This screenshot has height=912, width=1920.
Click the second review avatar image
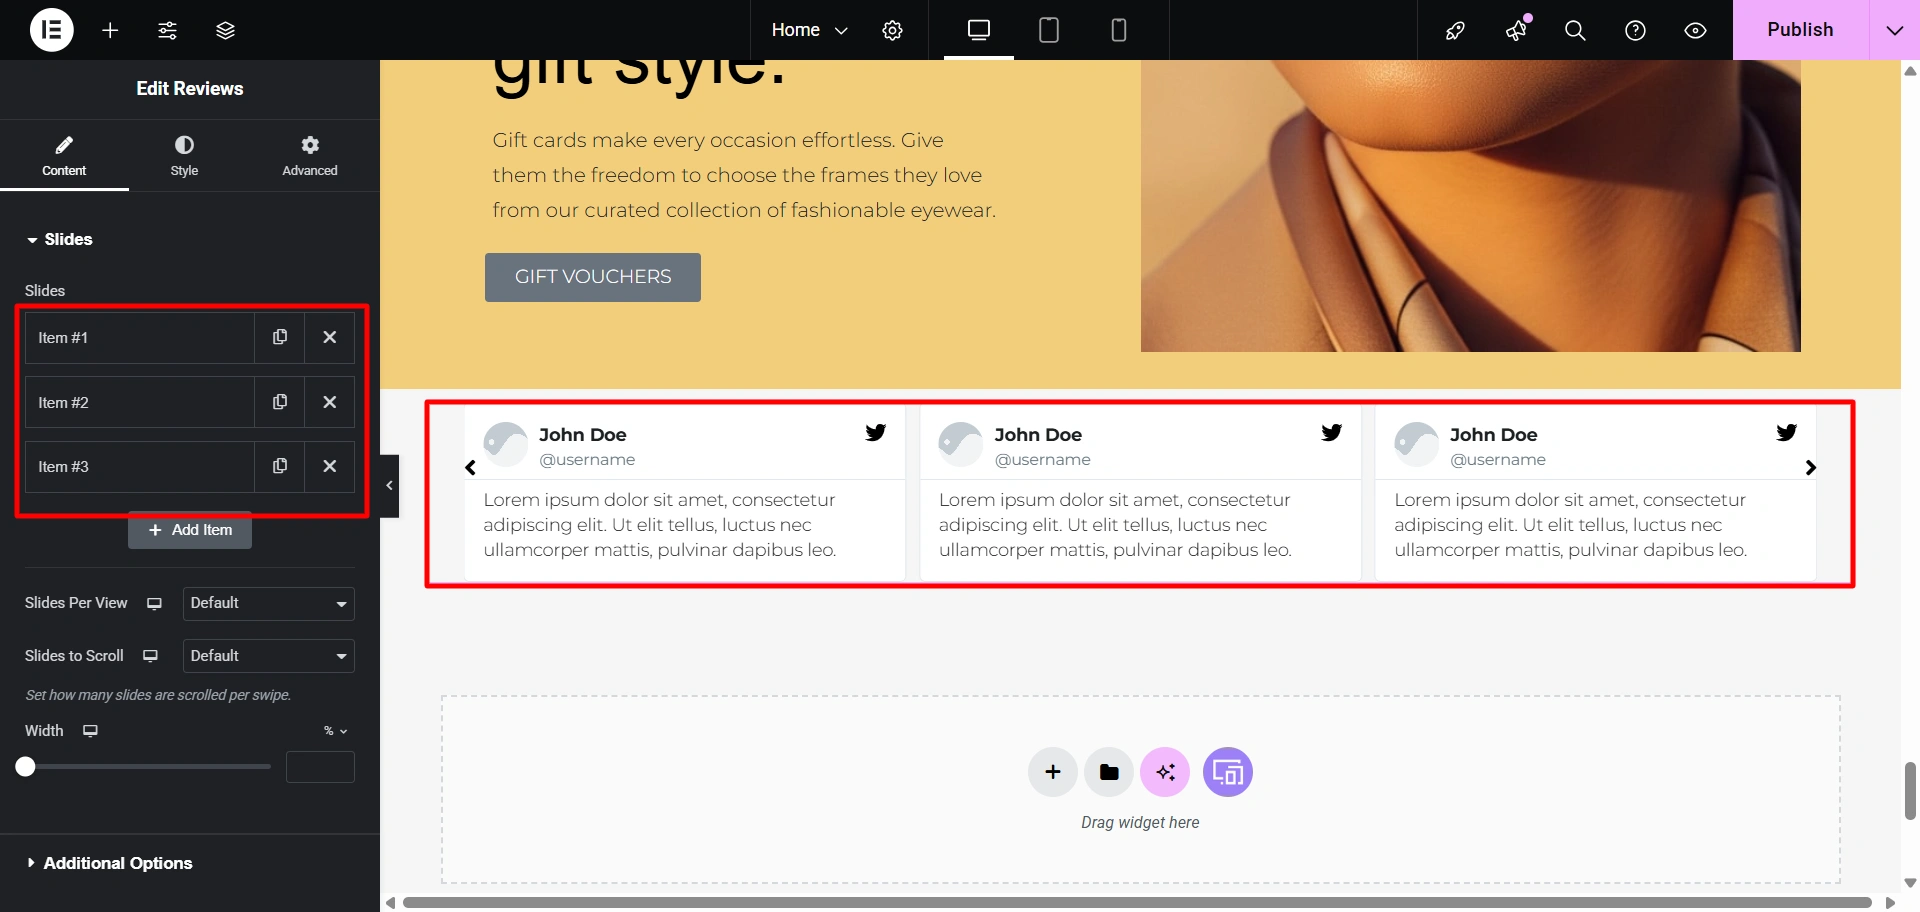click(961, 444)
